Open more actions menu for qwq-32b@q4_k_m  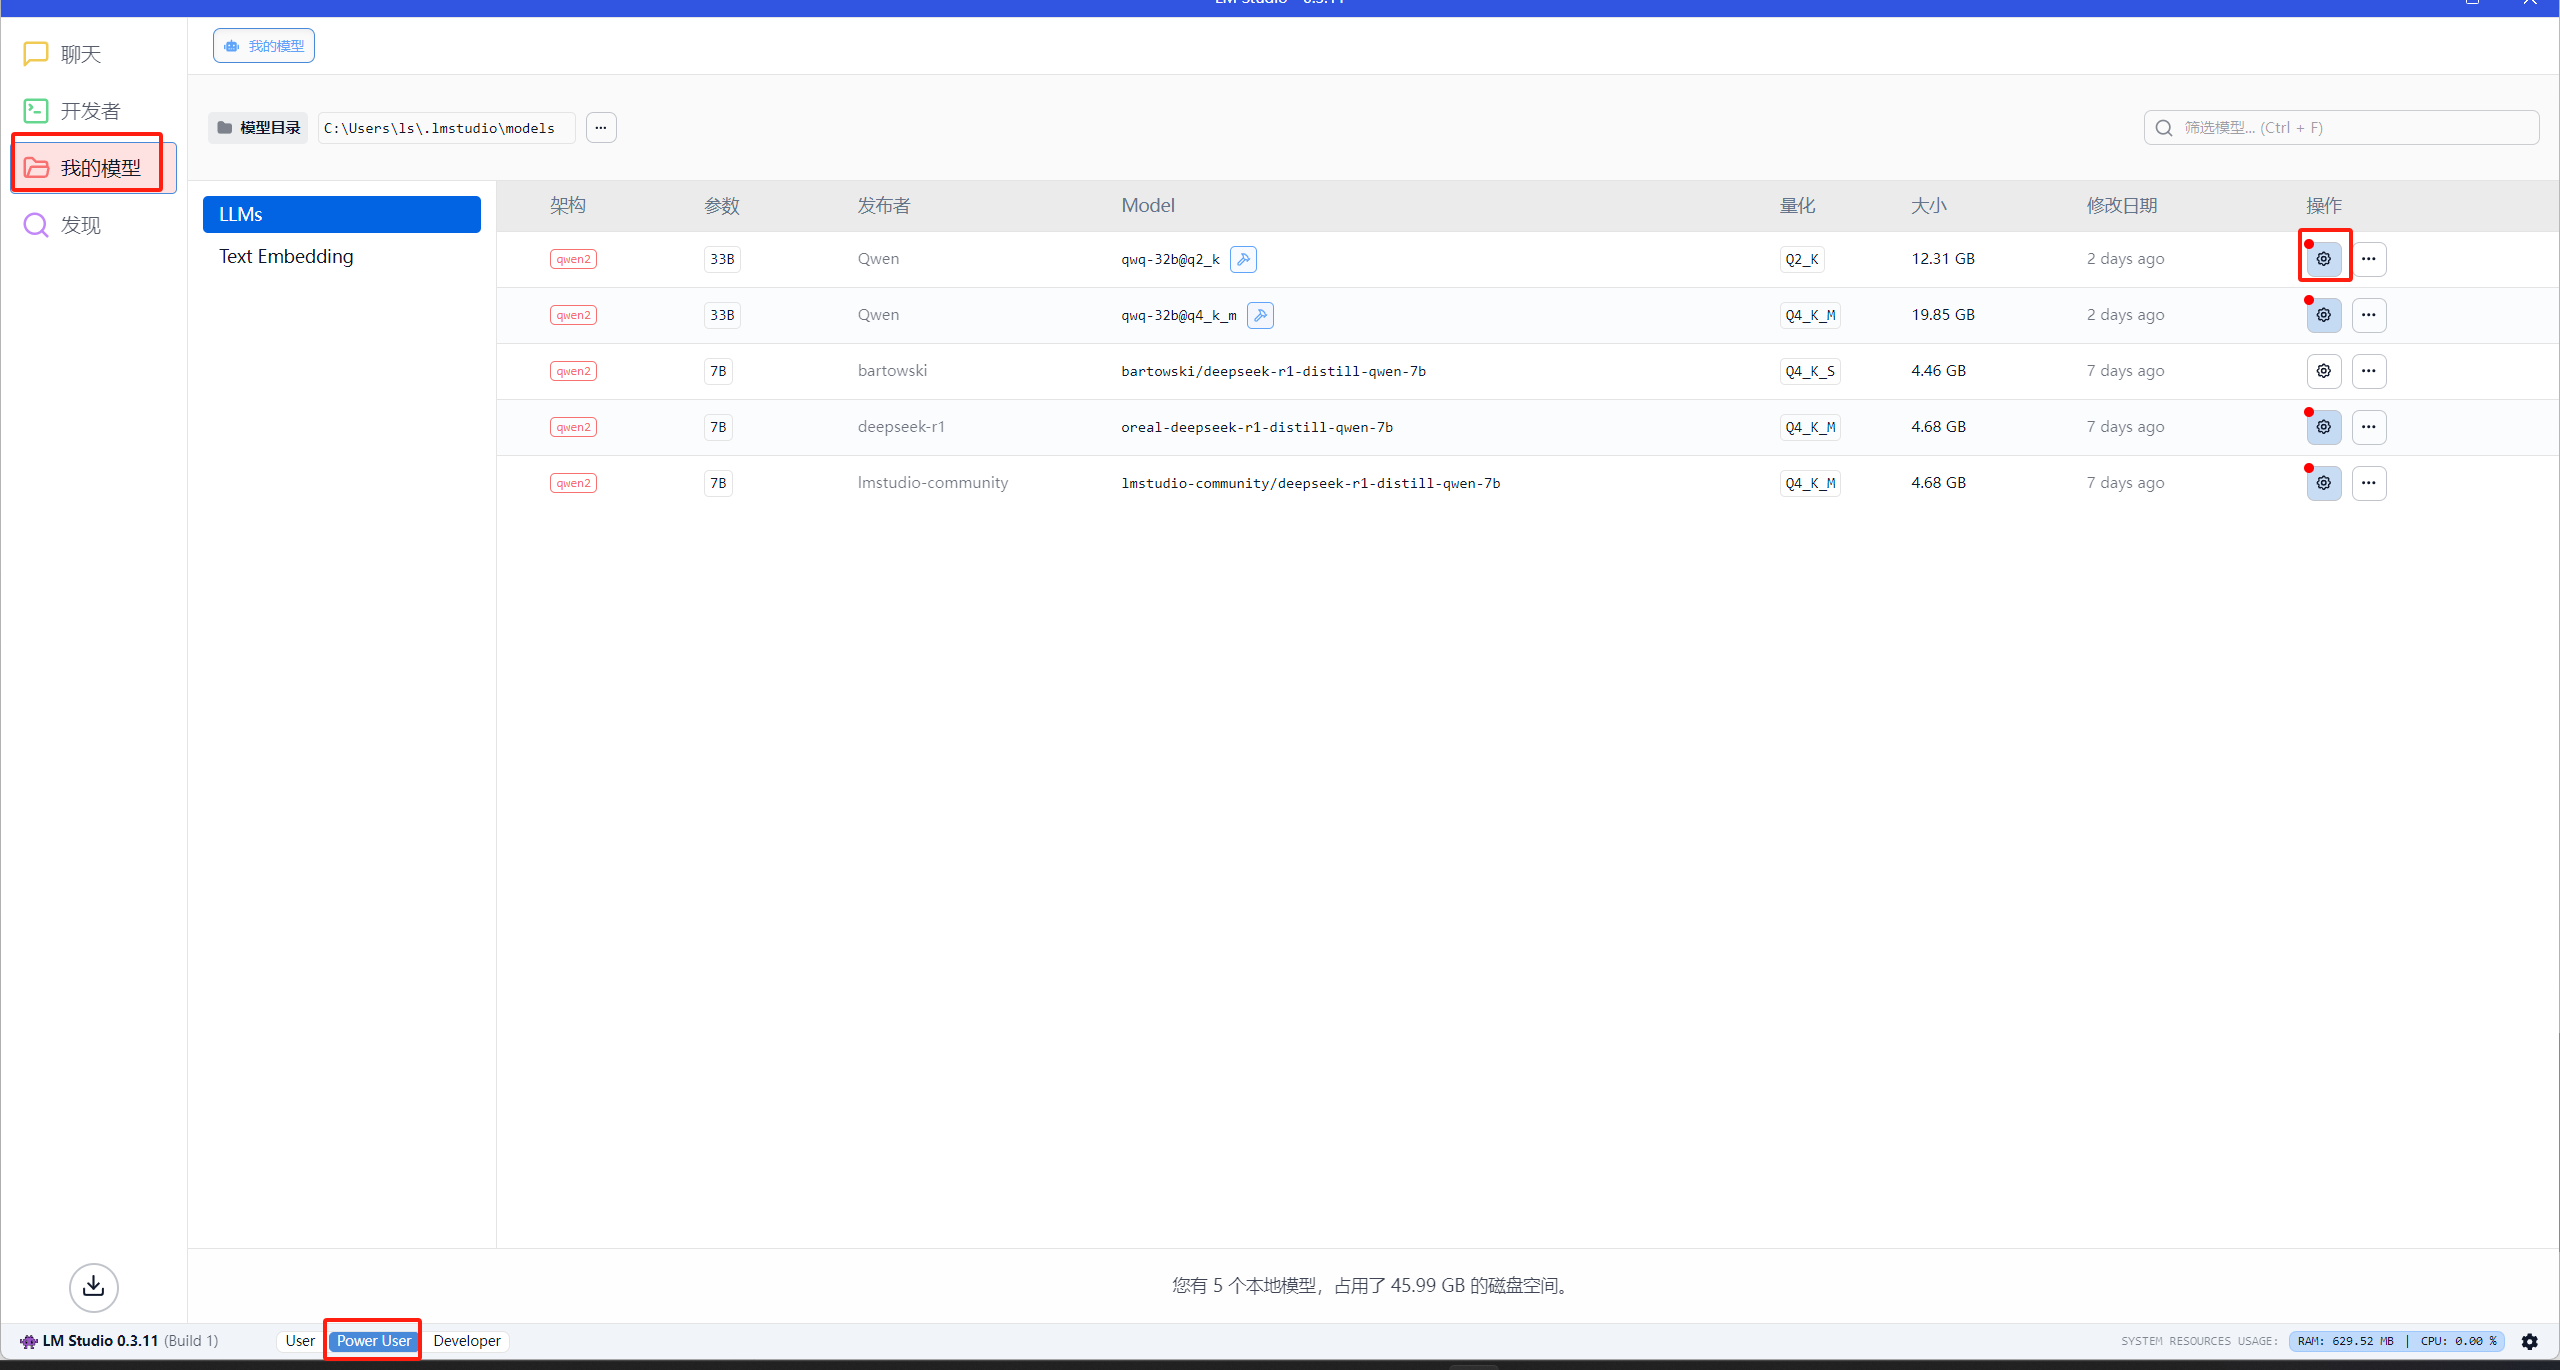2369,315
